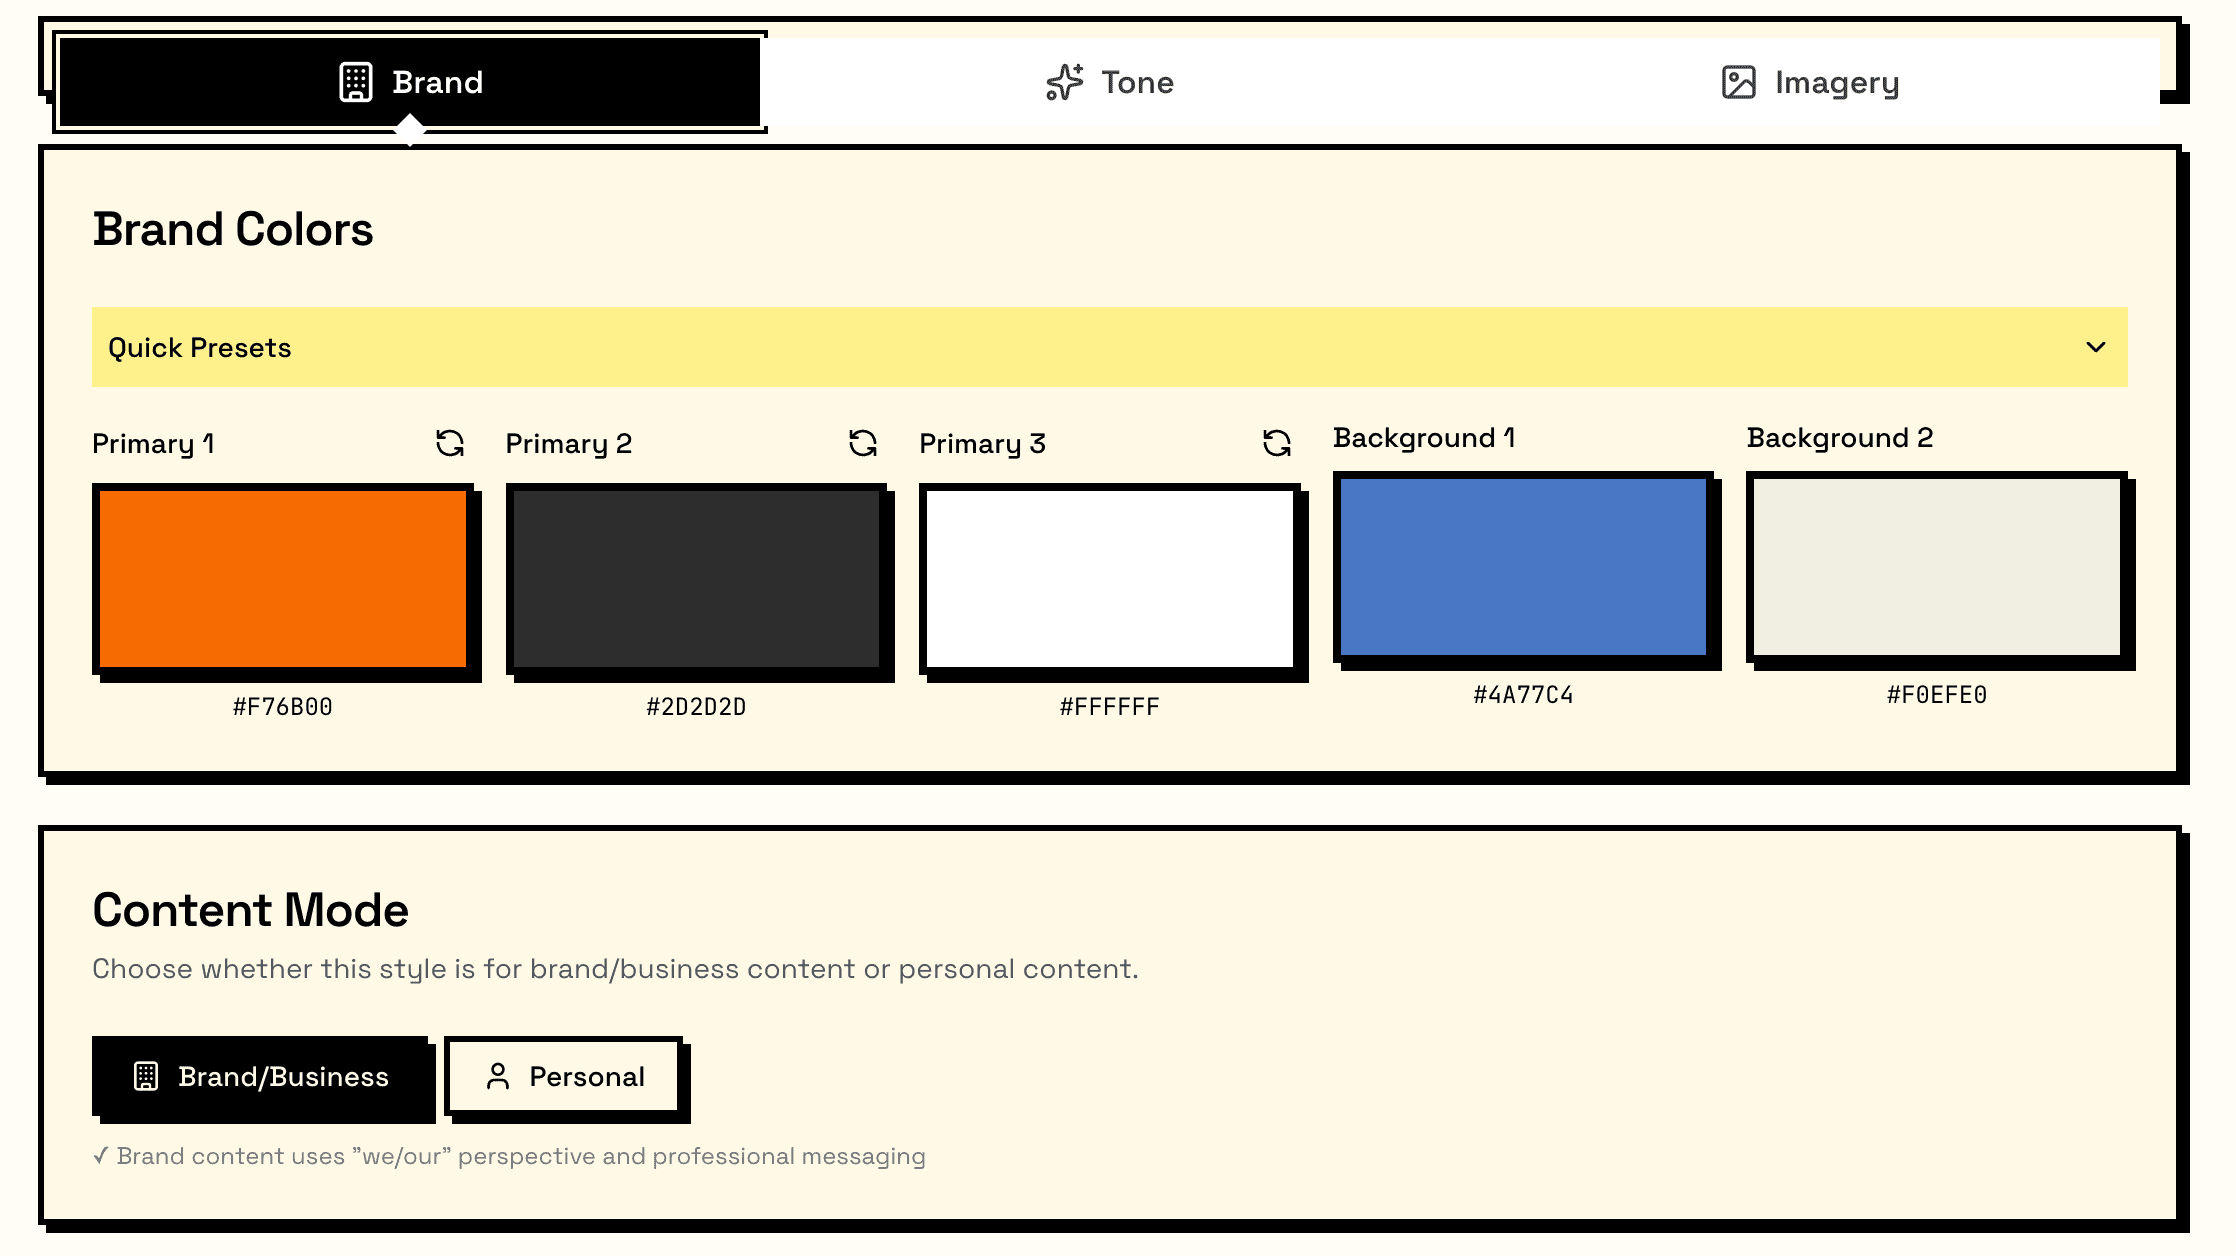The image size is (2236, 1256).
Task: Click the person icon in Personal button
Action: 498,1076
